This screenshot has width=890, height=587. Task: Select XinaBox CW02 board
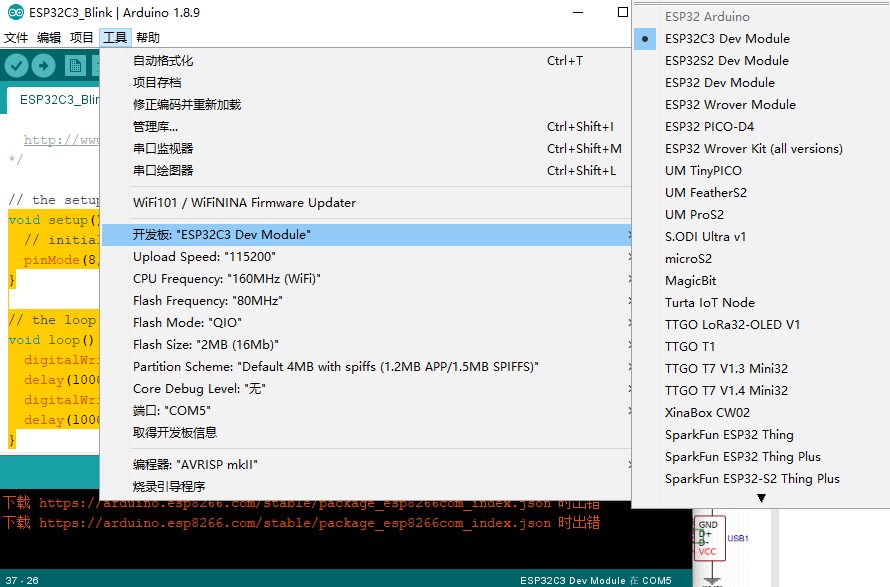coord(761,413)
